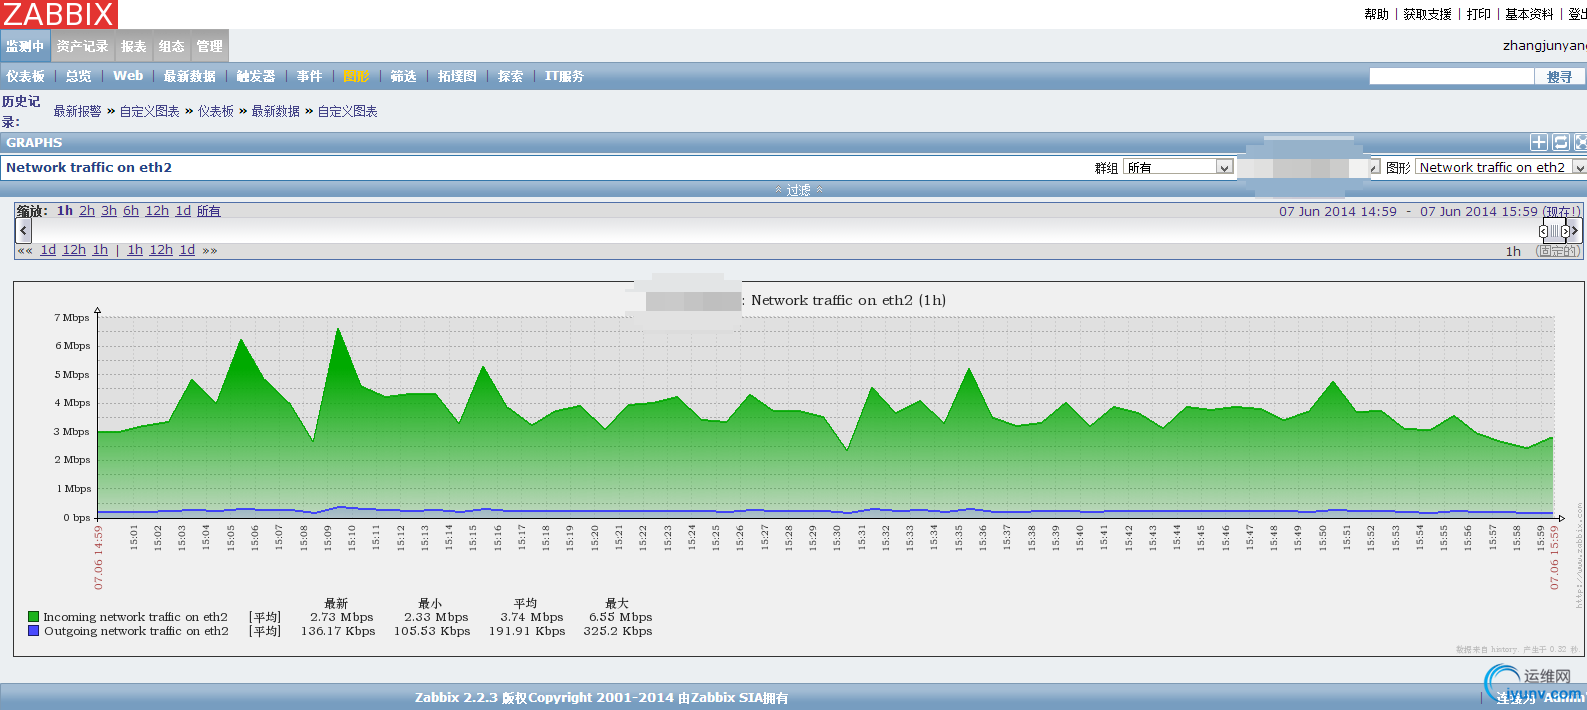Set zoom to 6h
This screenshot has width=1587, height=710.
[131, 211]
